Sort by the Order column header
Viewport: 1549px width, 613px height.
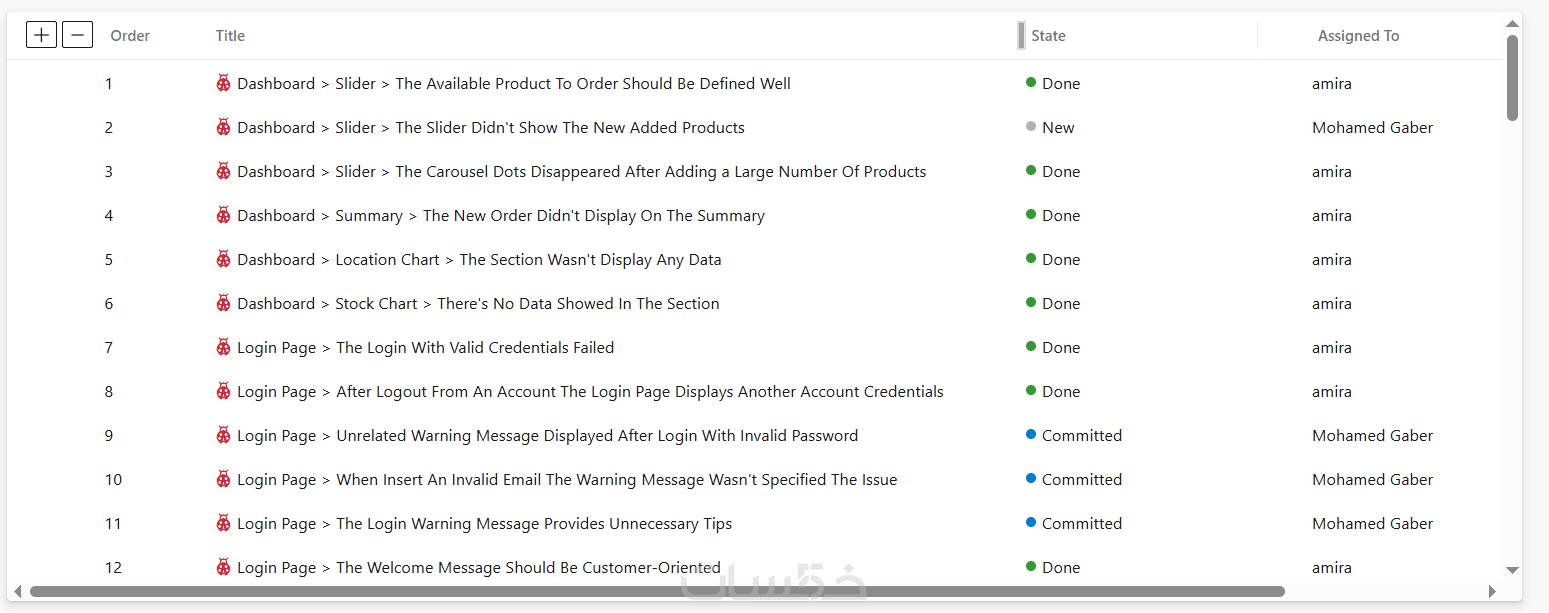(x=130, y=36)
